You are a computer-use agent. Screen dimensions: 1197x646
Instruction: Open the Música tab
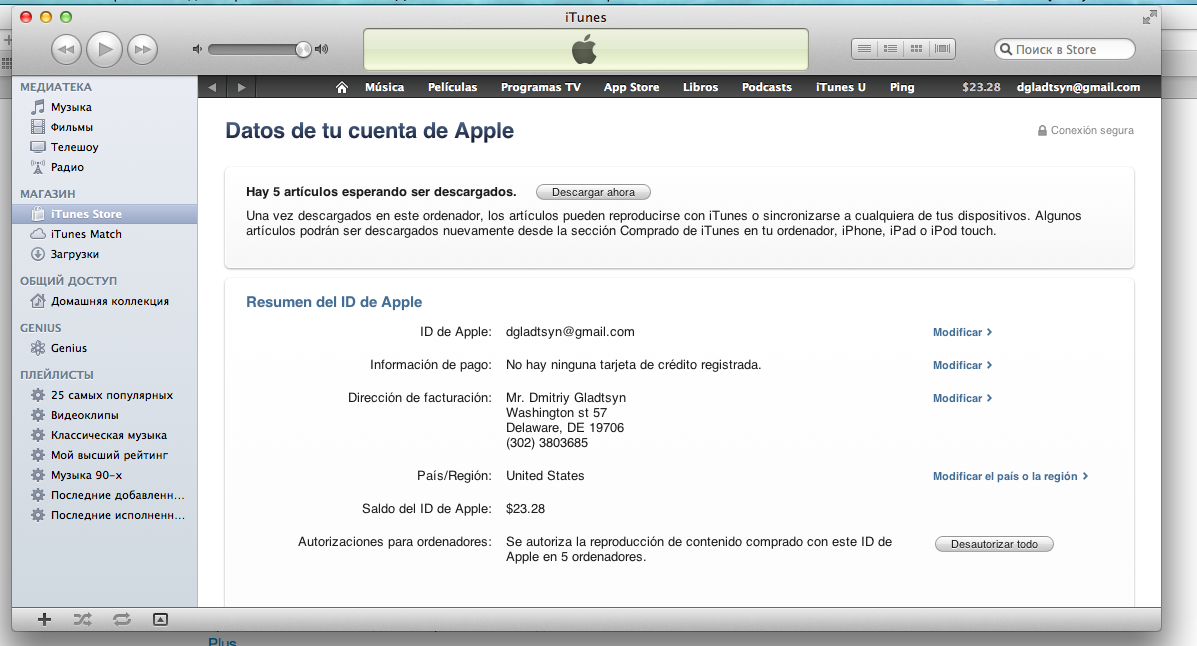click(x=385, y=87)
